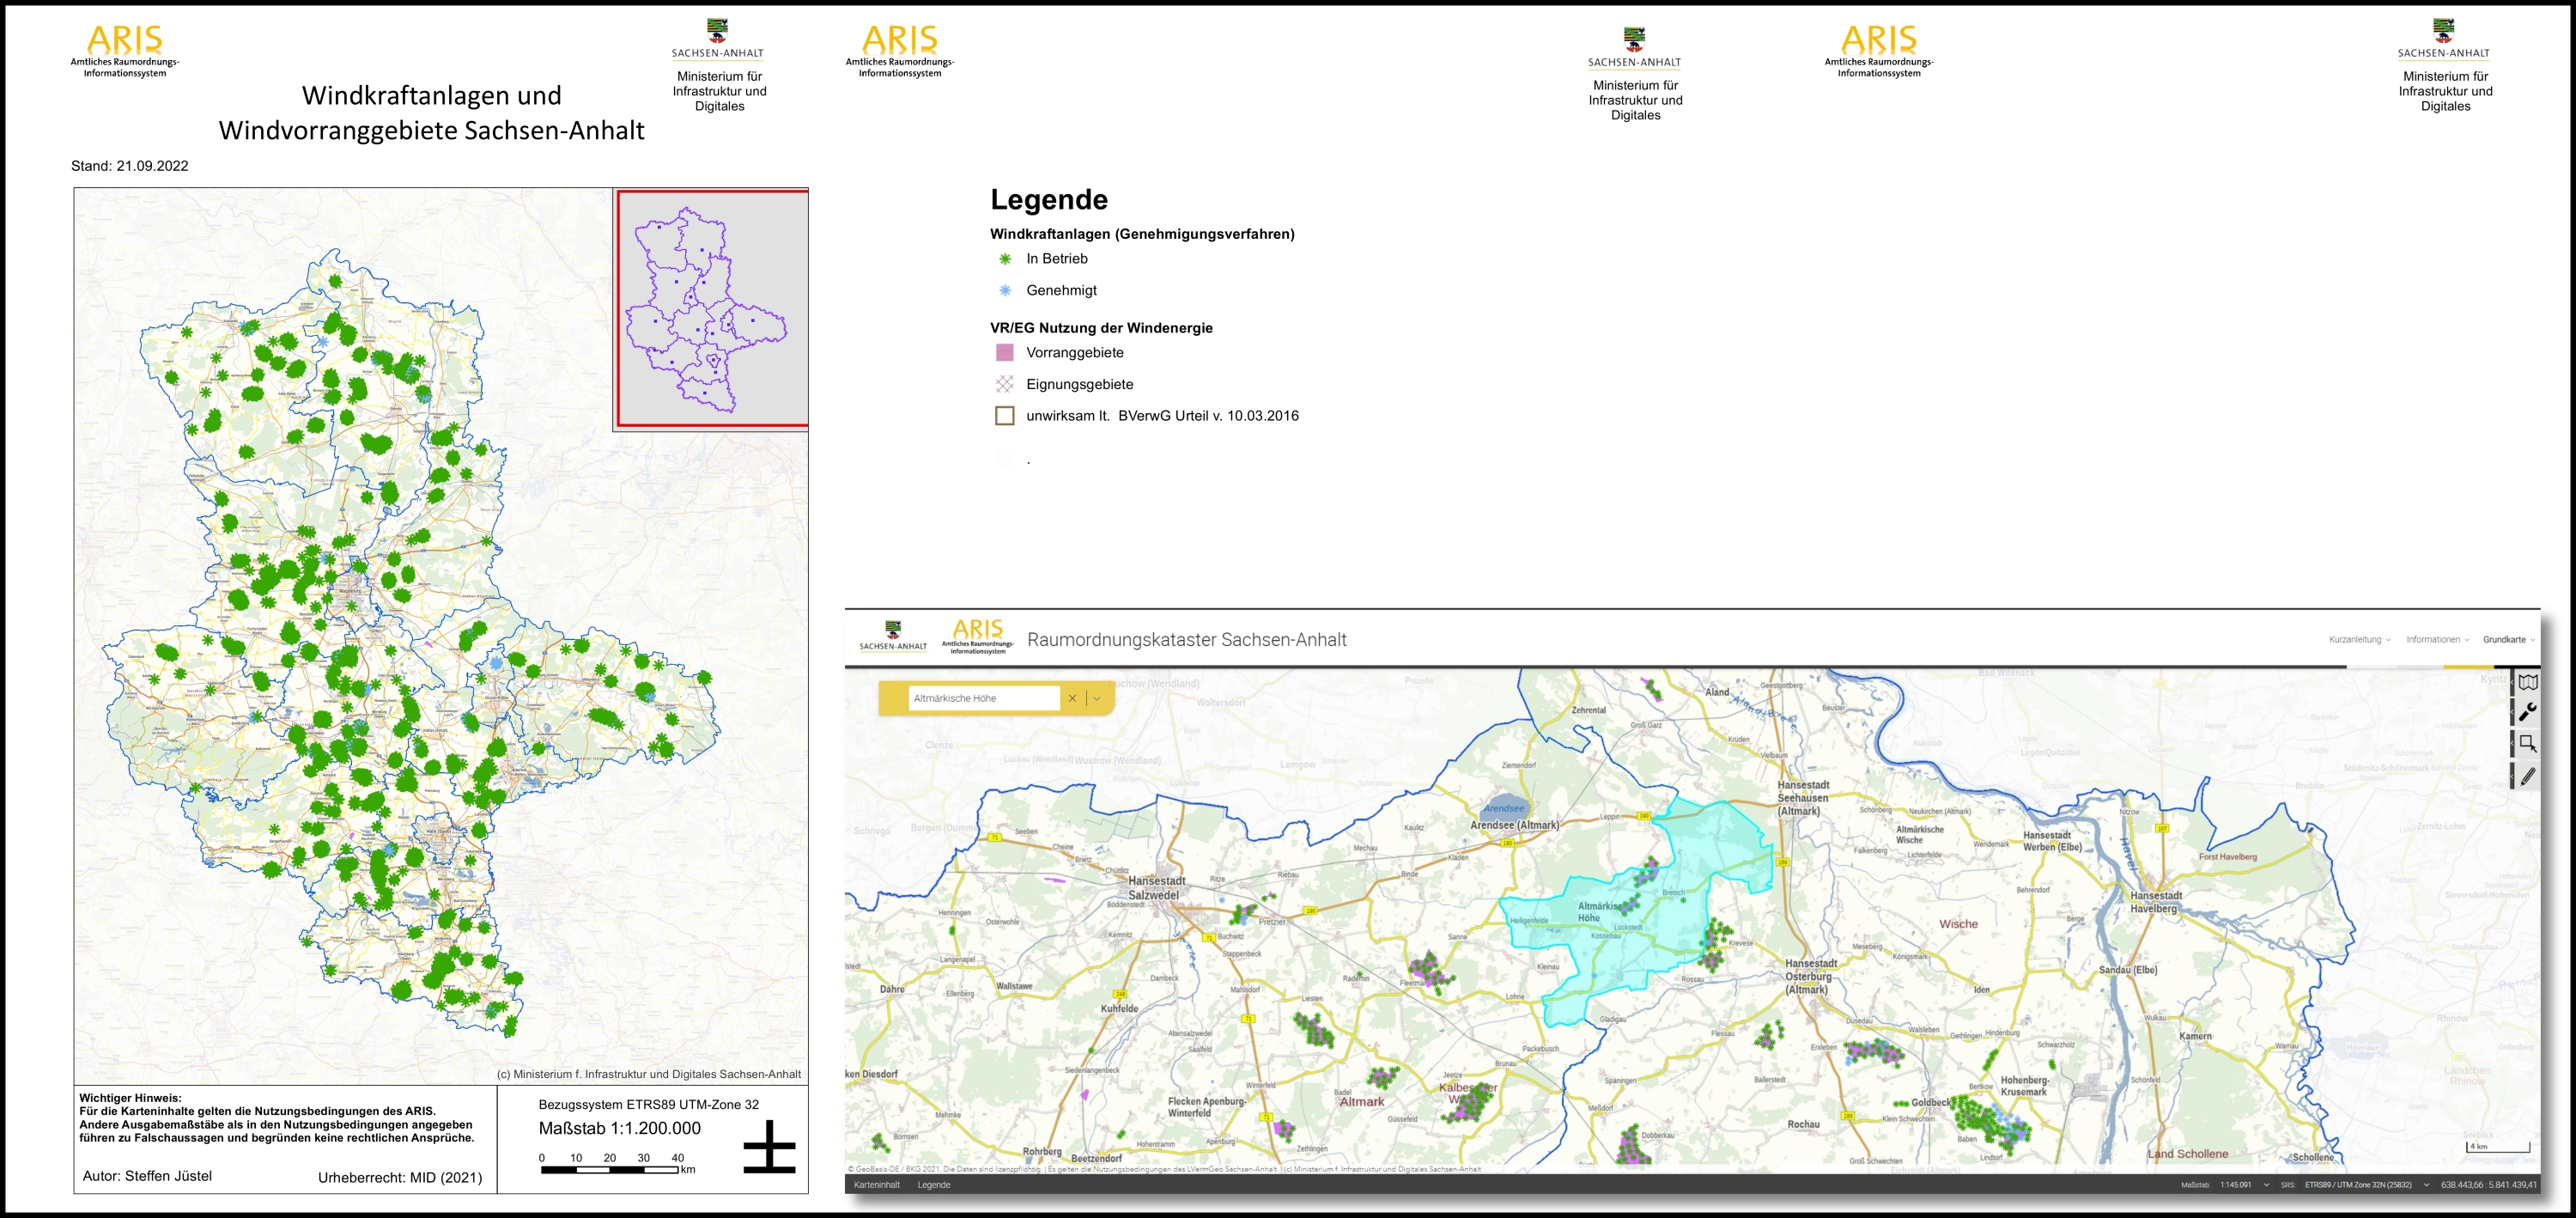This screenshot has height=1218, width=2576.
Task: Open the Grundkarte dropdown menu
Action: (2508, 640)
